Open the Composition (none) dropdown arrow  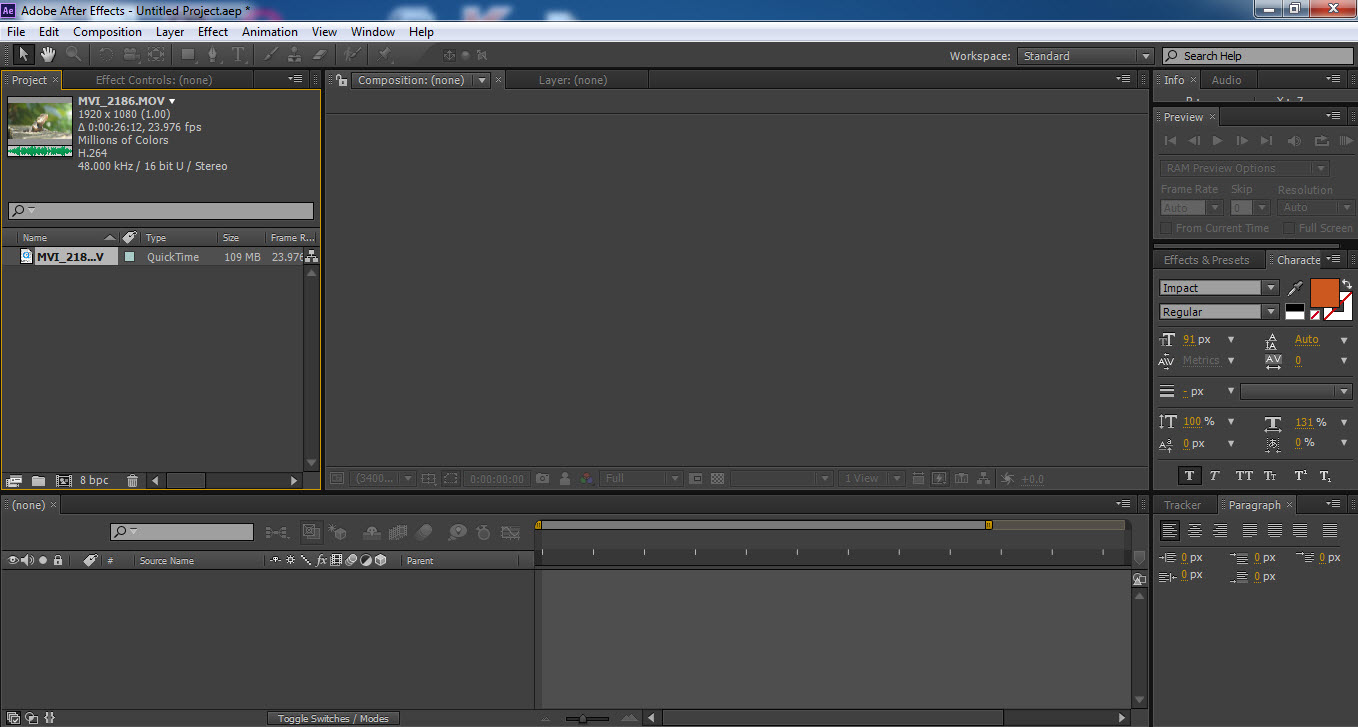482,80
